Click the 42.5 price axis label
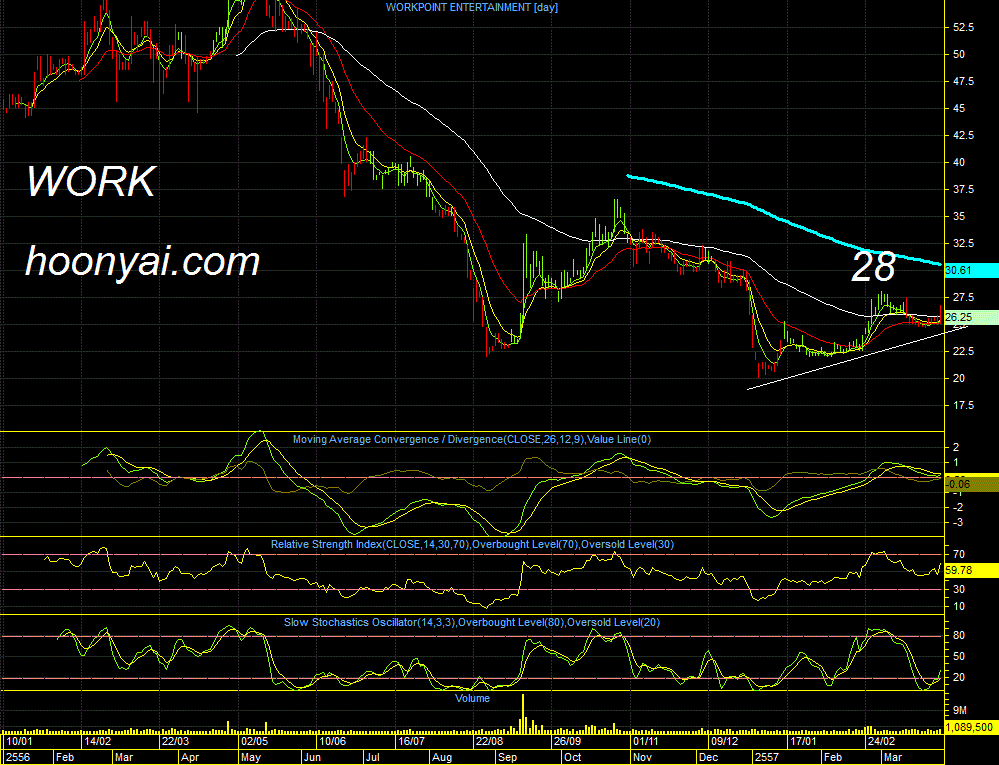The image size is (999, 765). (x=963, y=136)
